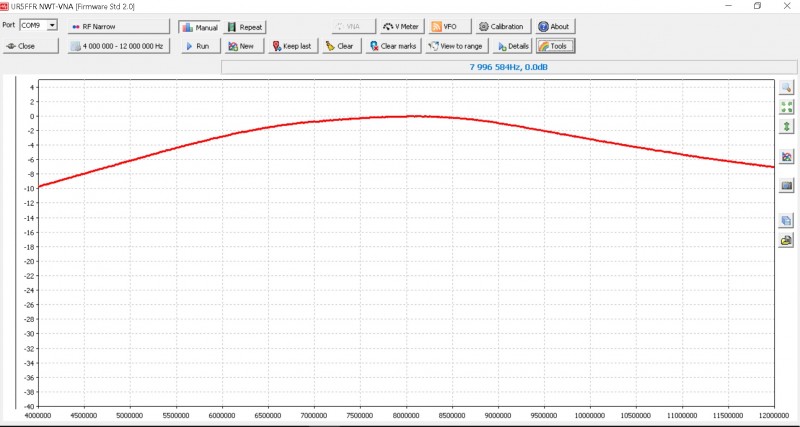Click the Clear marks button
The height and width of the screenshot is (427, 800).
tap(393, 46)
